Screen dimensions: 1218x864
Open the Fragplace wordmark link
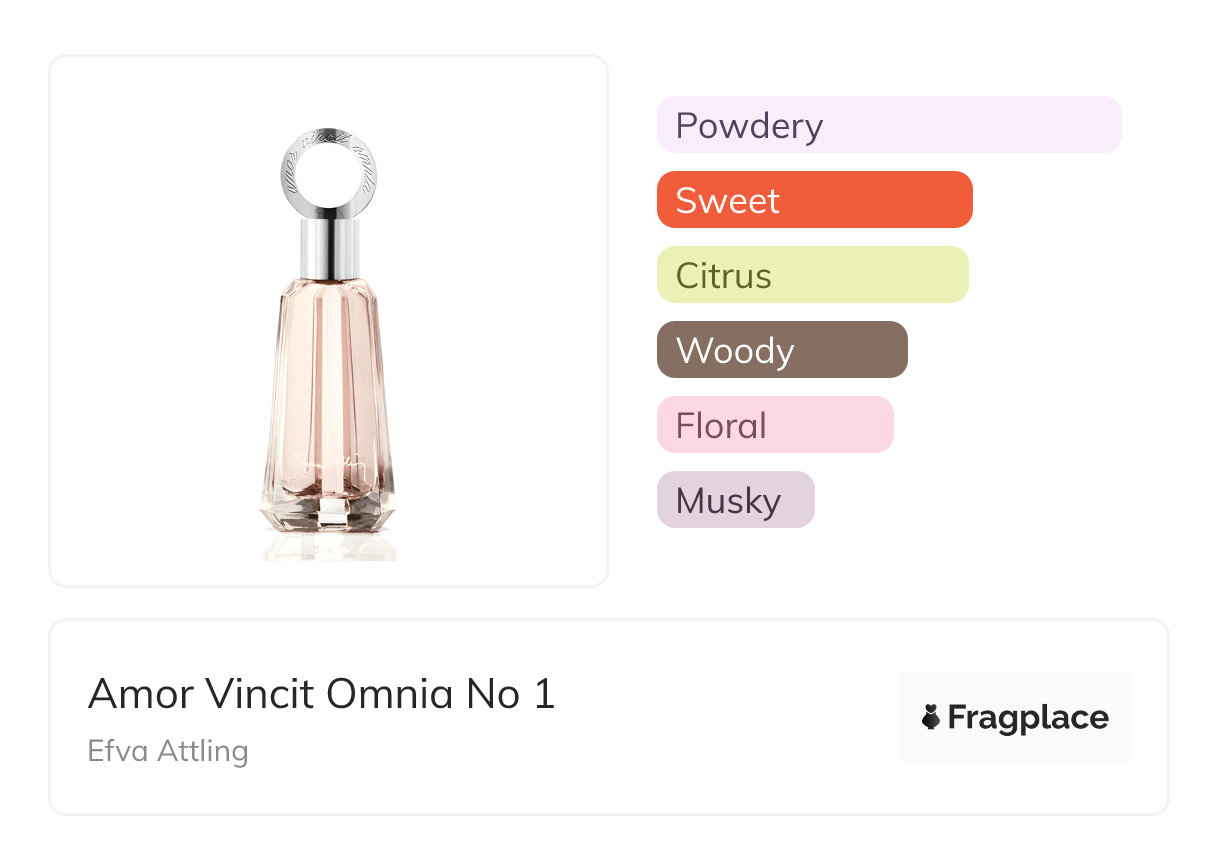(x=1028, y=718)
